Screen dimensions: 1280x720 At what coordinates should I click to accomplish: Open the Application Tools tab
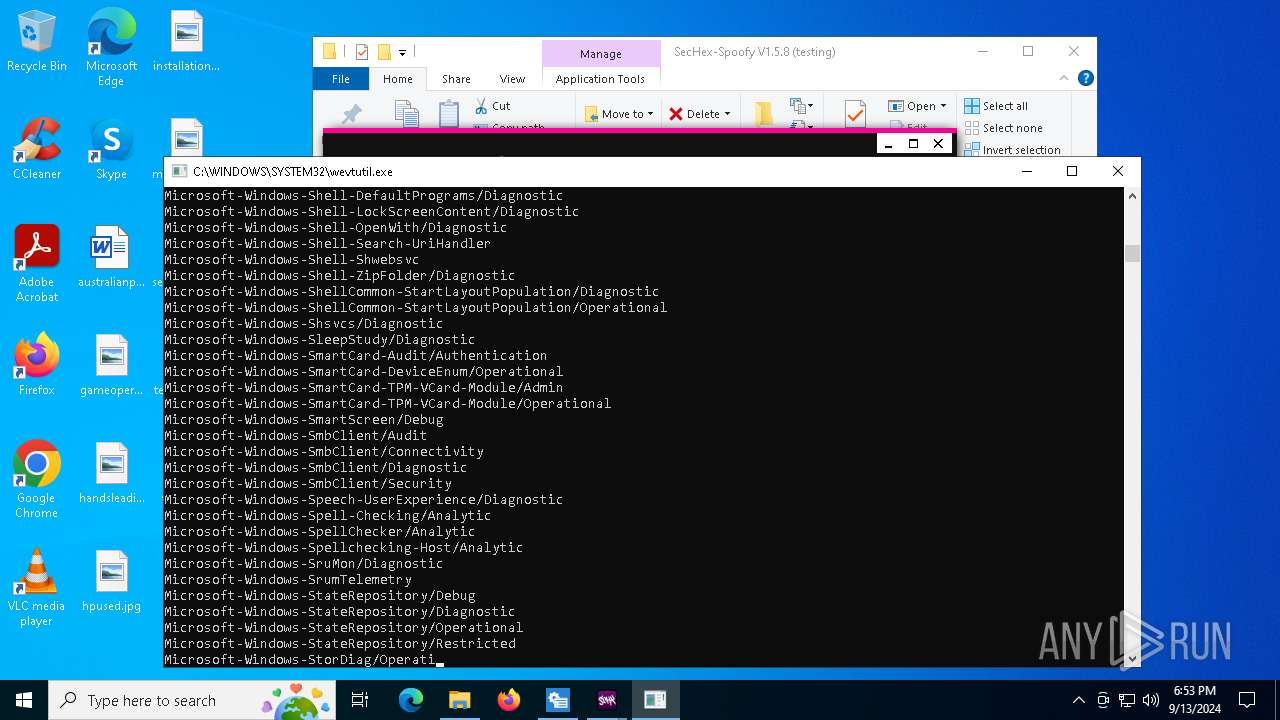tap(600, 79)
